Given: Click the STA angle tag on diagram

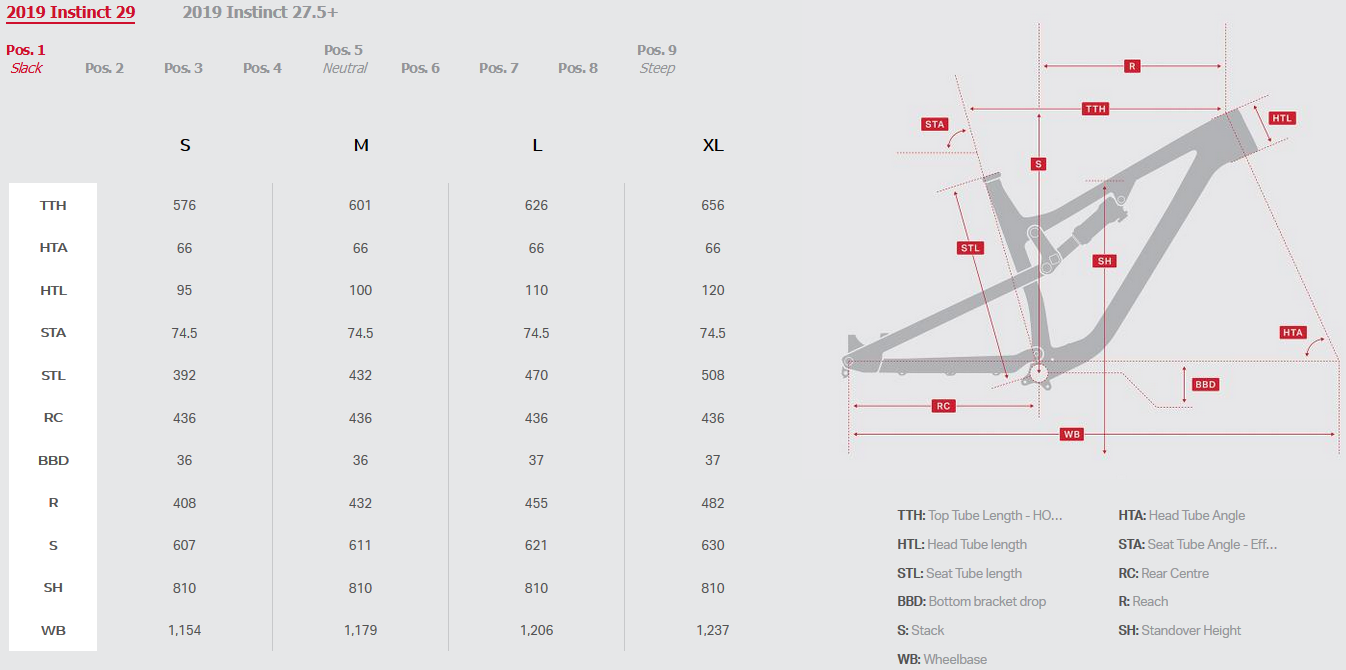Looking at the screenshot, I should (935, 124).
